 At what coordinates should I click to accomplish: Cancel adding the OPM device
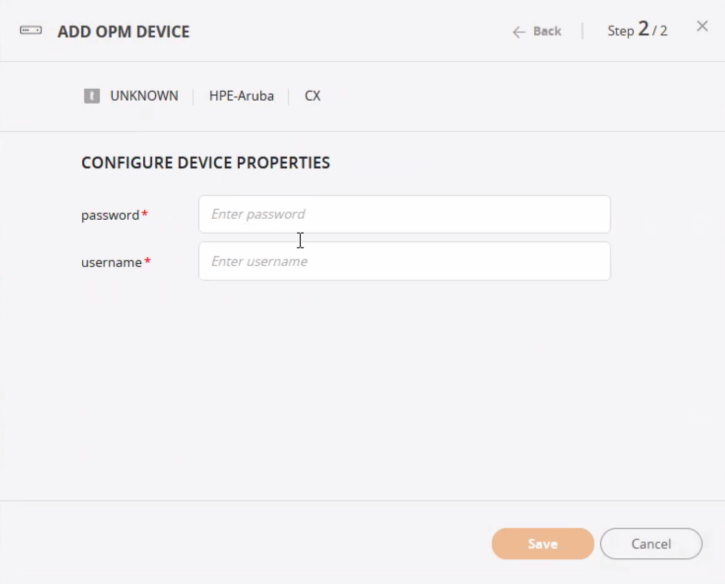pyautogui.click(x=651, y=544)
